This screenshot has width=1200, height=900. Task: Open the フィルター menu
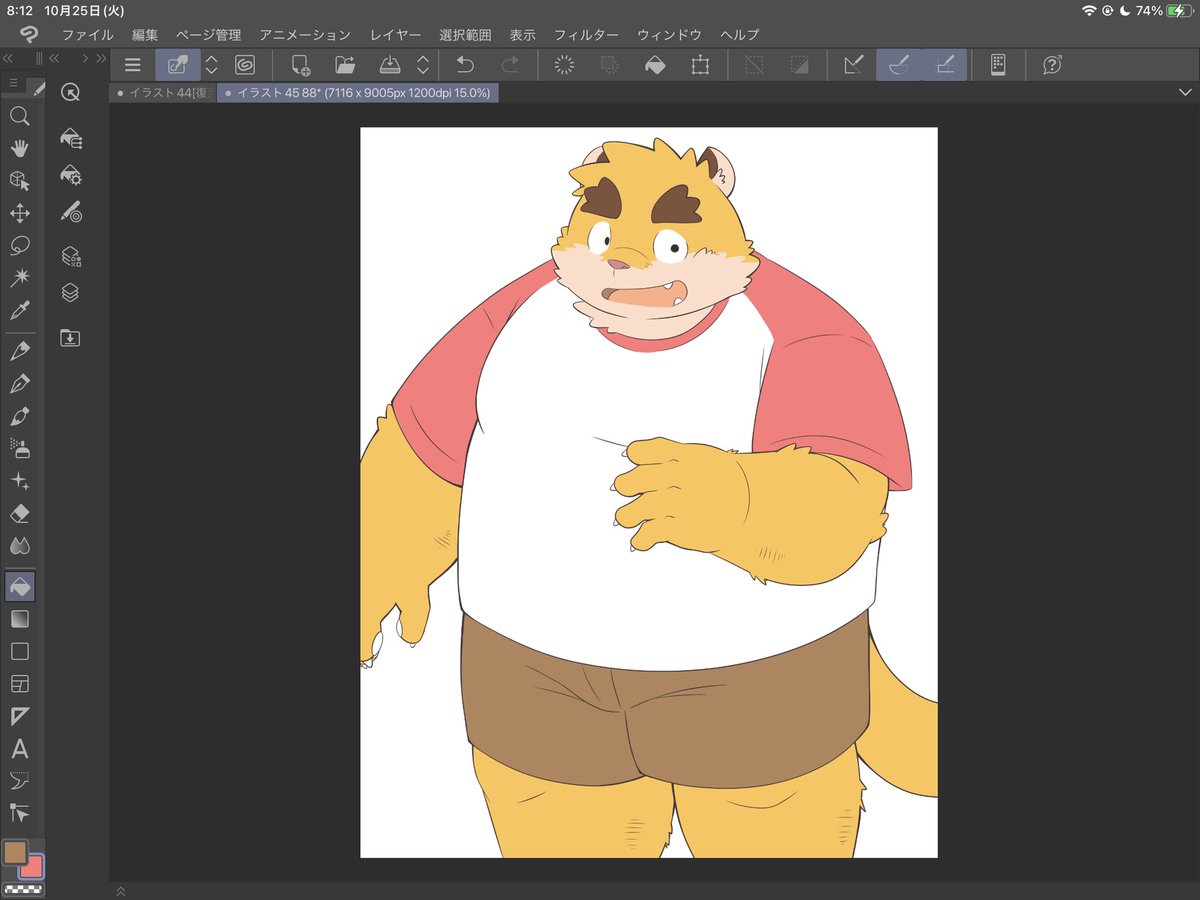tap(586, 35)
